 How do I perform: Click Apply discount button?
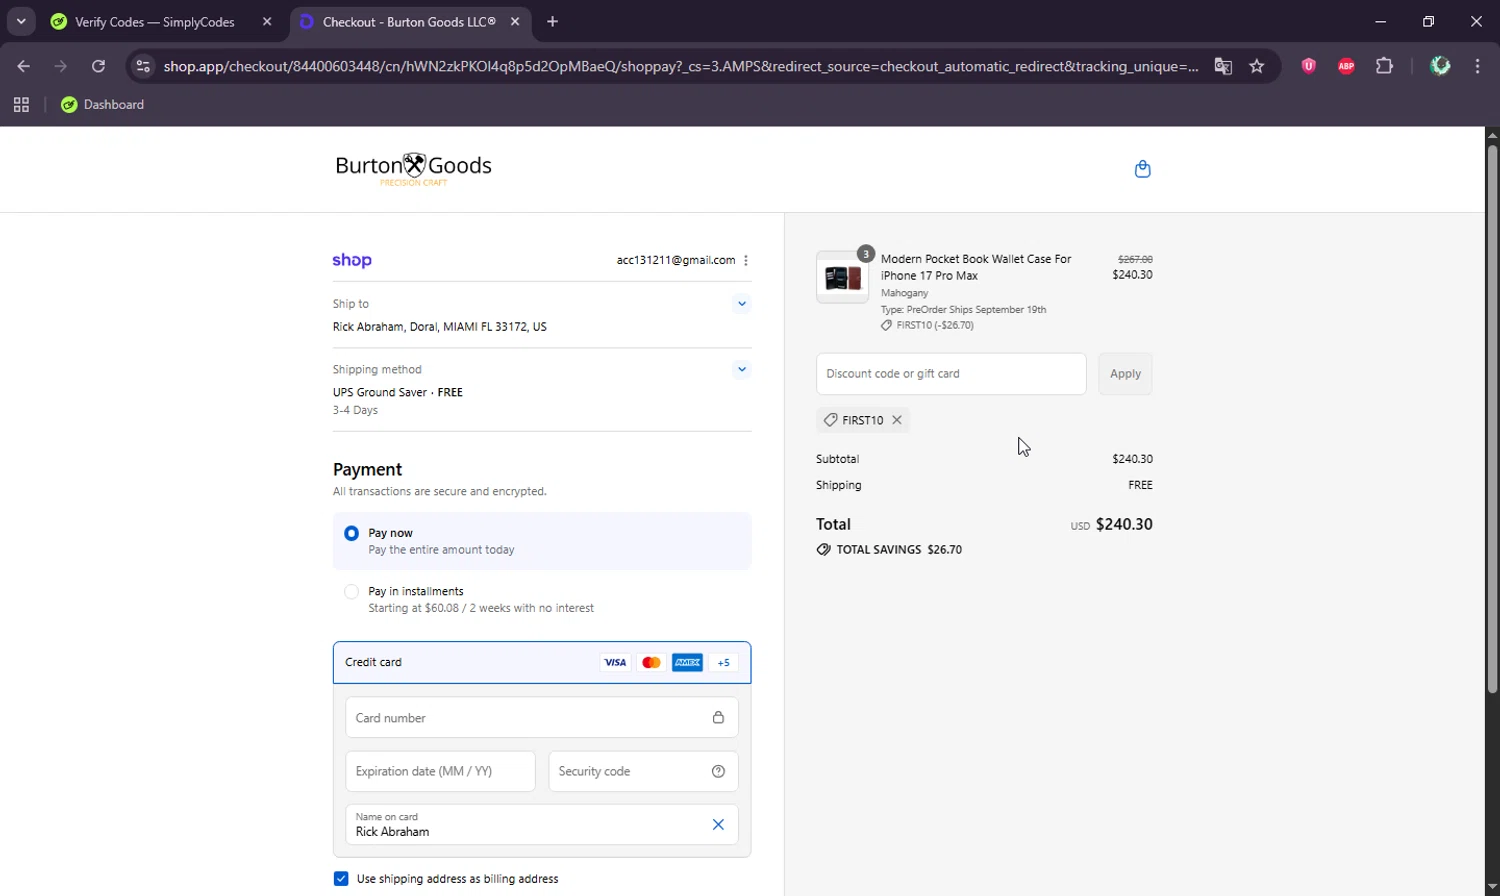point(1125,373)
